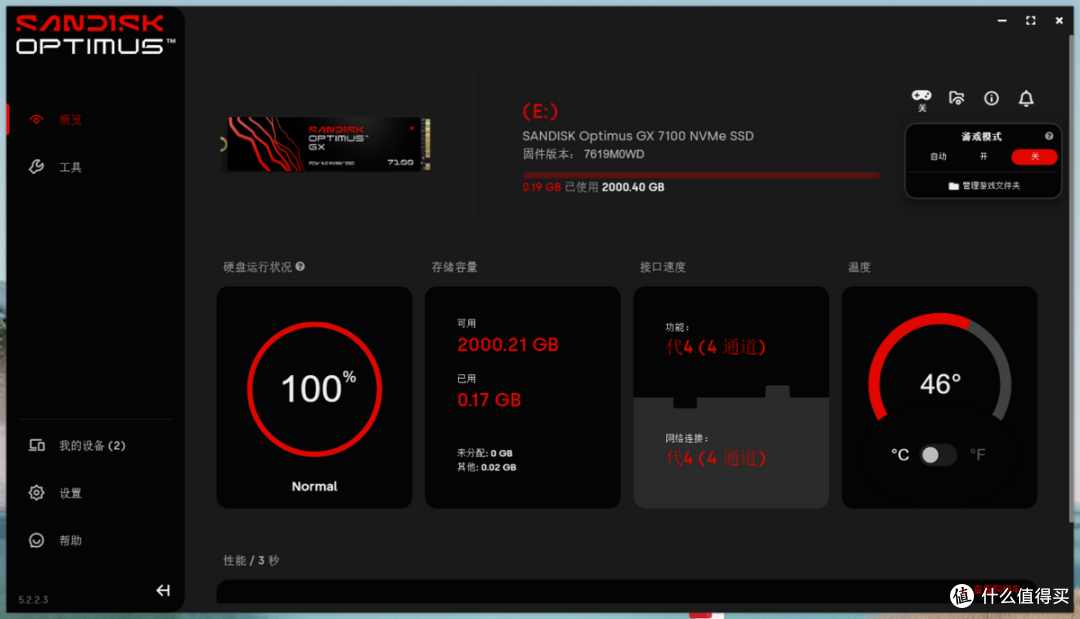Set game mode to 关
Viewport: 1080px width, 619px height.
pos(1035,157)
